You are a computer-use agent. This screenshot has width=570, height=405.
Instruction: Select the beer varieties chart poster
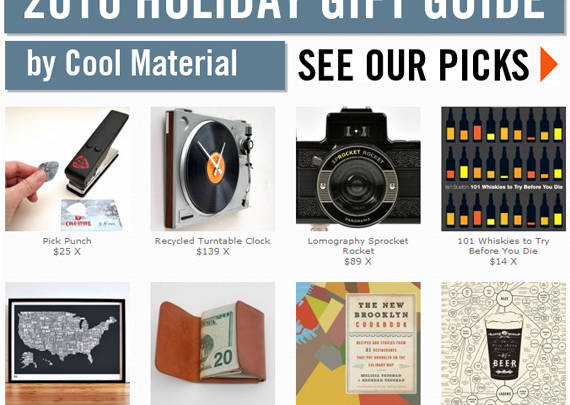click(503, 344)
